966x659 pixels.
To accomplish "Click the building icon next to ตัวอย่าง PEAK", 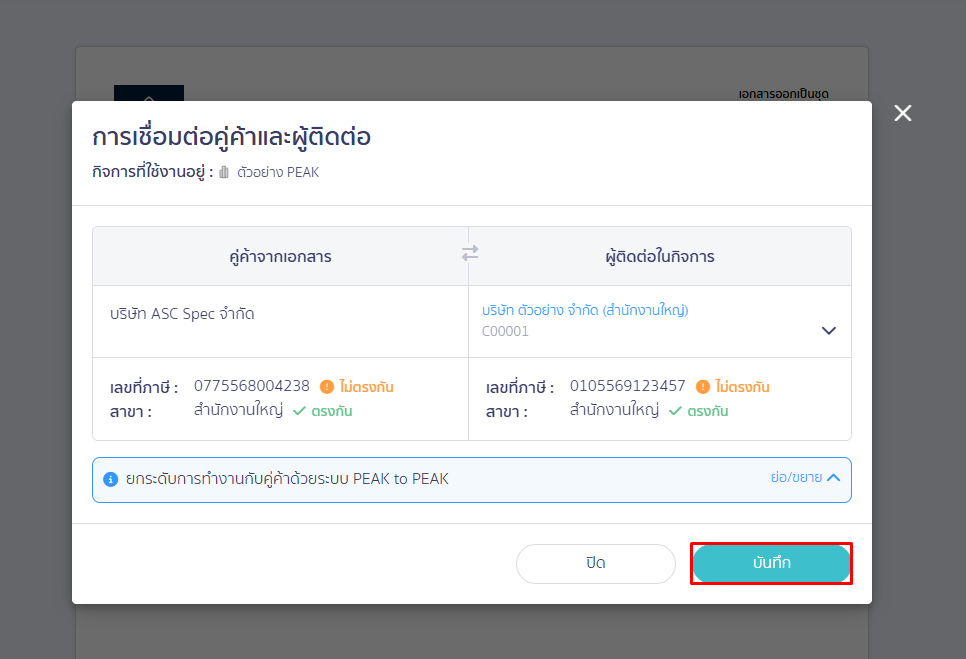I will [x=224, y=172].
